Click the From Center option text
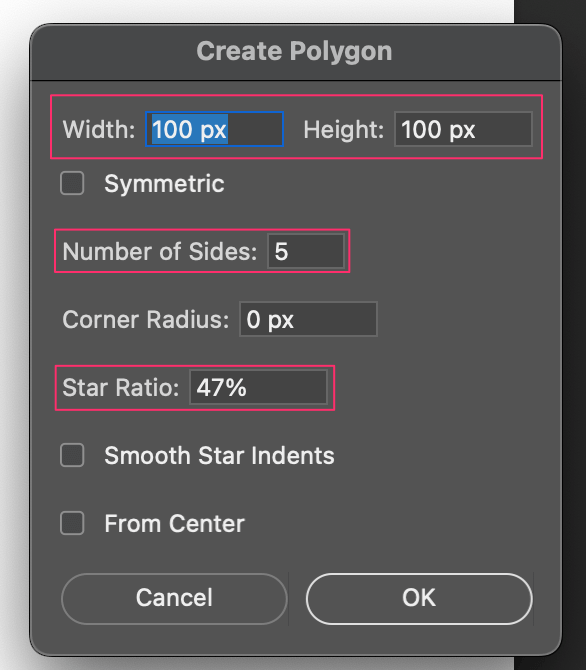 (x=174, y=523)
